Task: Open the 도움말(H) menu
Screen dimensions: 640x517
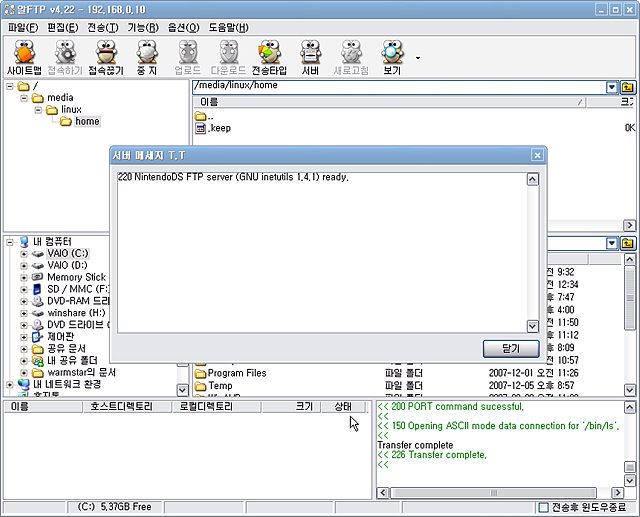Action: click(x=229, y=27)
